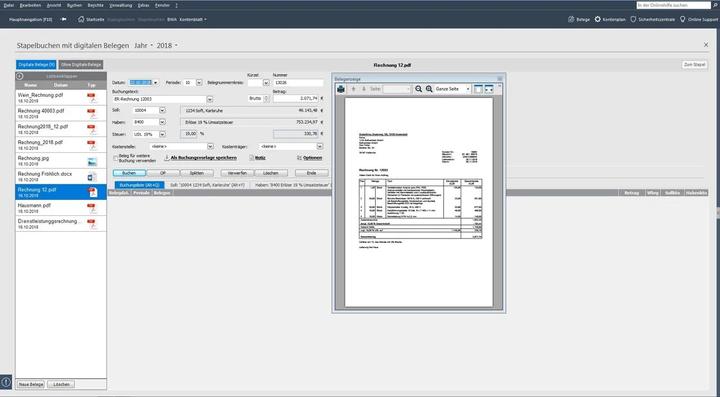Click the search magnifier in the help box

(715, 5)
